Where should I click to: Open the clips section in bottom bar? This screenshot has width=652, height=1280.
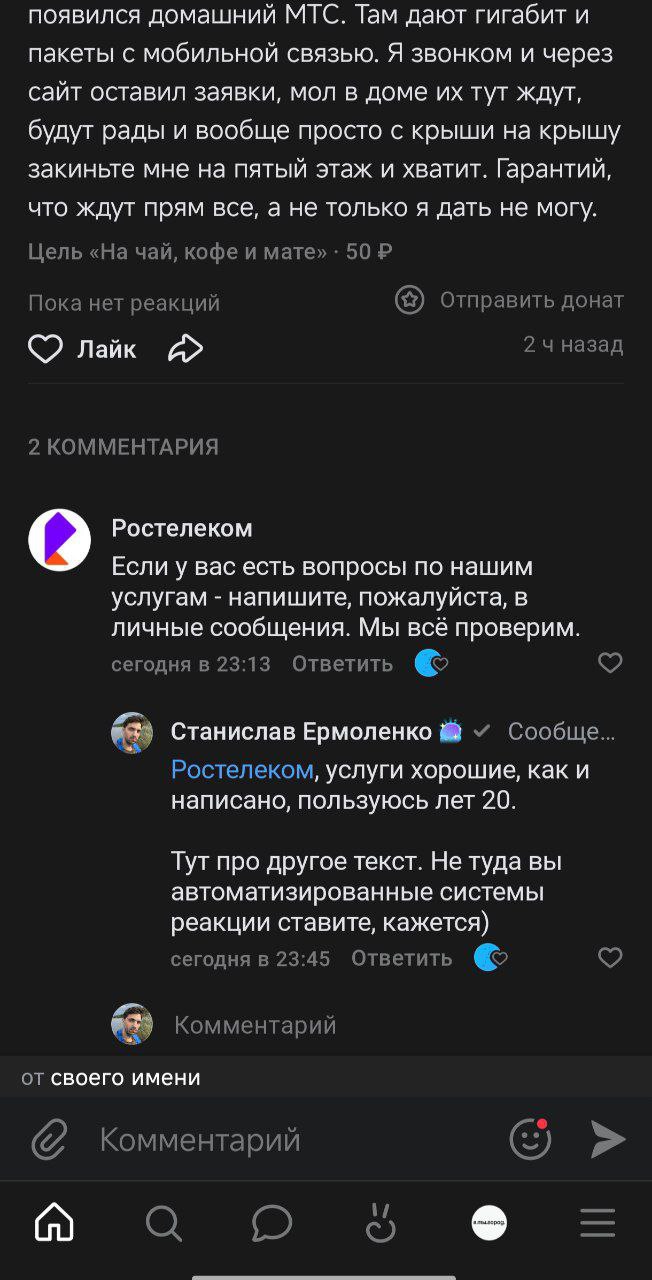tap(380, 1222)
